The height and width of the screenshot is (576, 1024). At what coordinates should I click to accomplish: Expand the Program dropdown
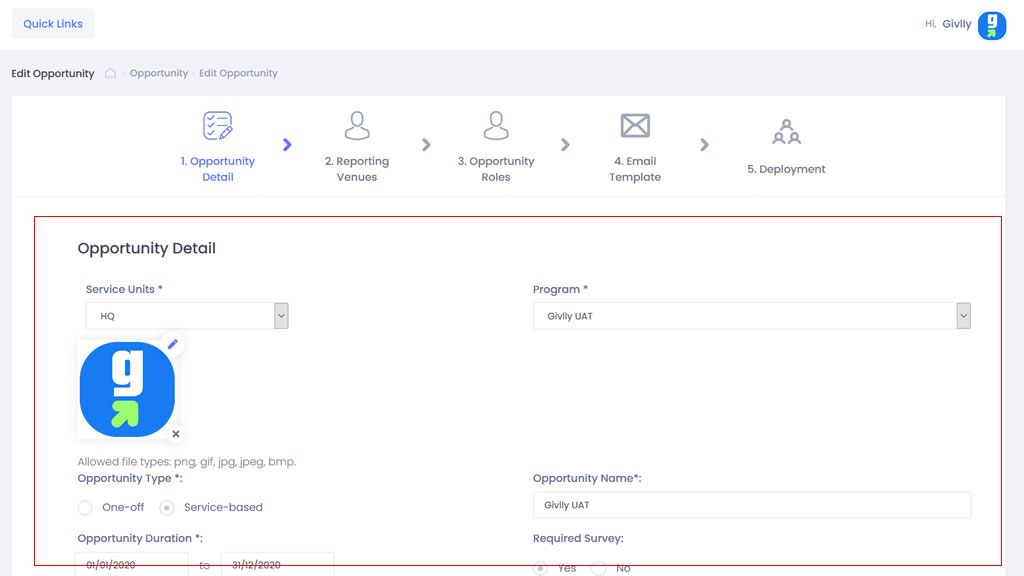tap(751, 316)
